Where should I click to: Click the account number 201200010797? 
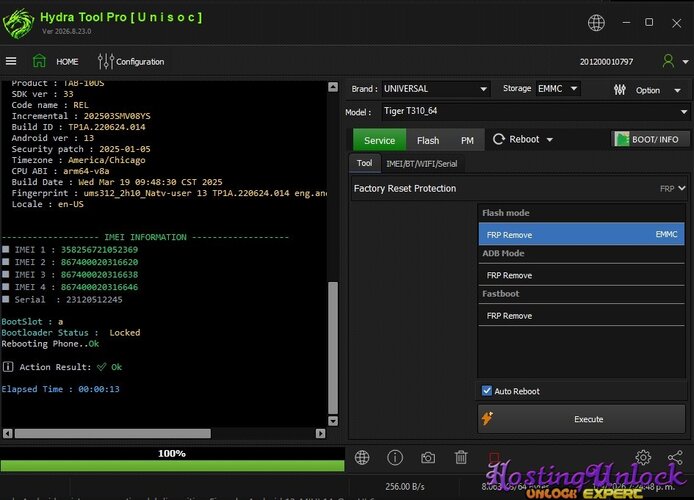(606, 62)
